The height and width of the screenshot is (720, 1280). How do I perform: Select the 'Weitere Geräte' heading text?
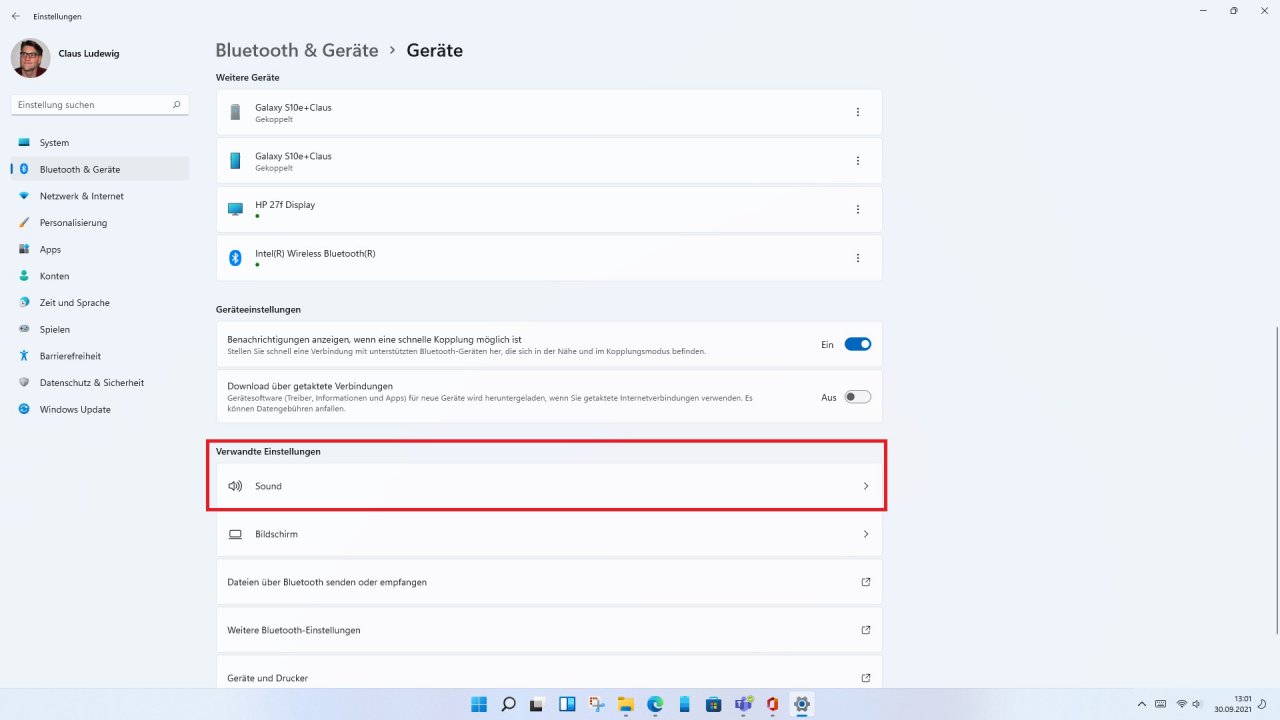248,77
